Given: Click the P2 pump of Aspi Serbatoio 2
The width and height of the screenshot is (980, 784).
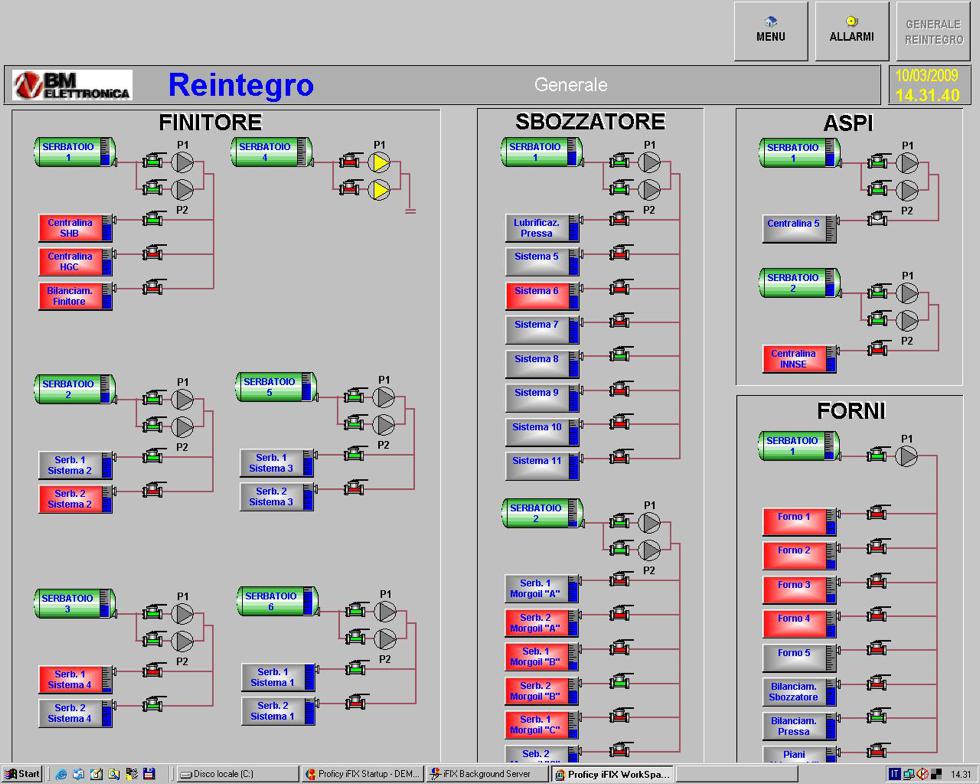Looking at the screenshot, I should [x=906, y=321].
